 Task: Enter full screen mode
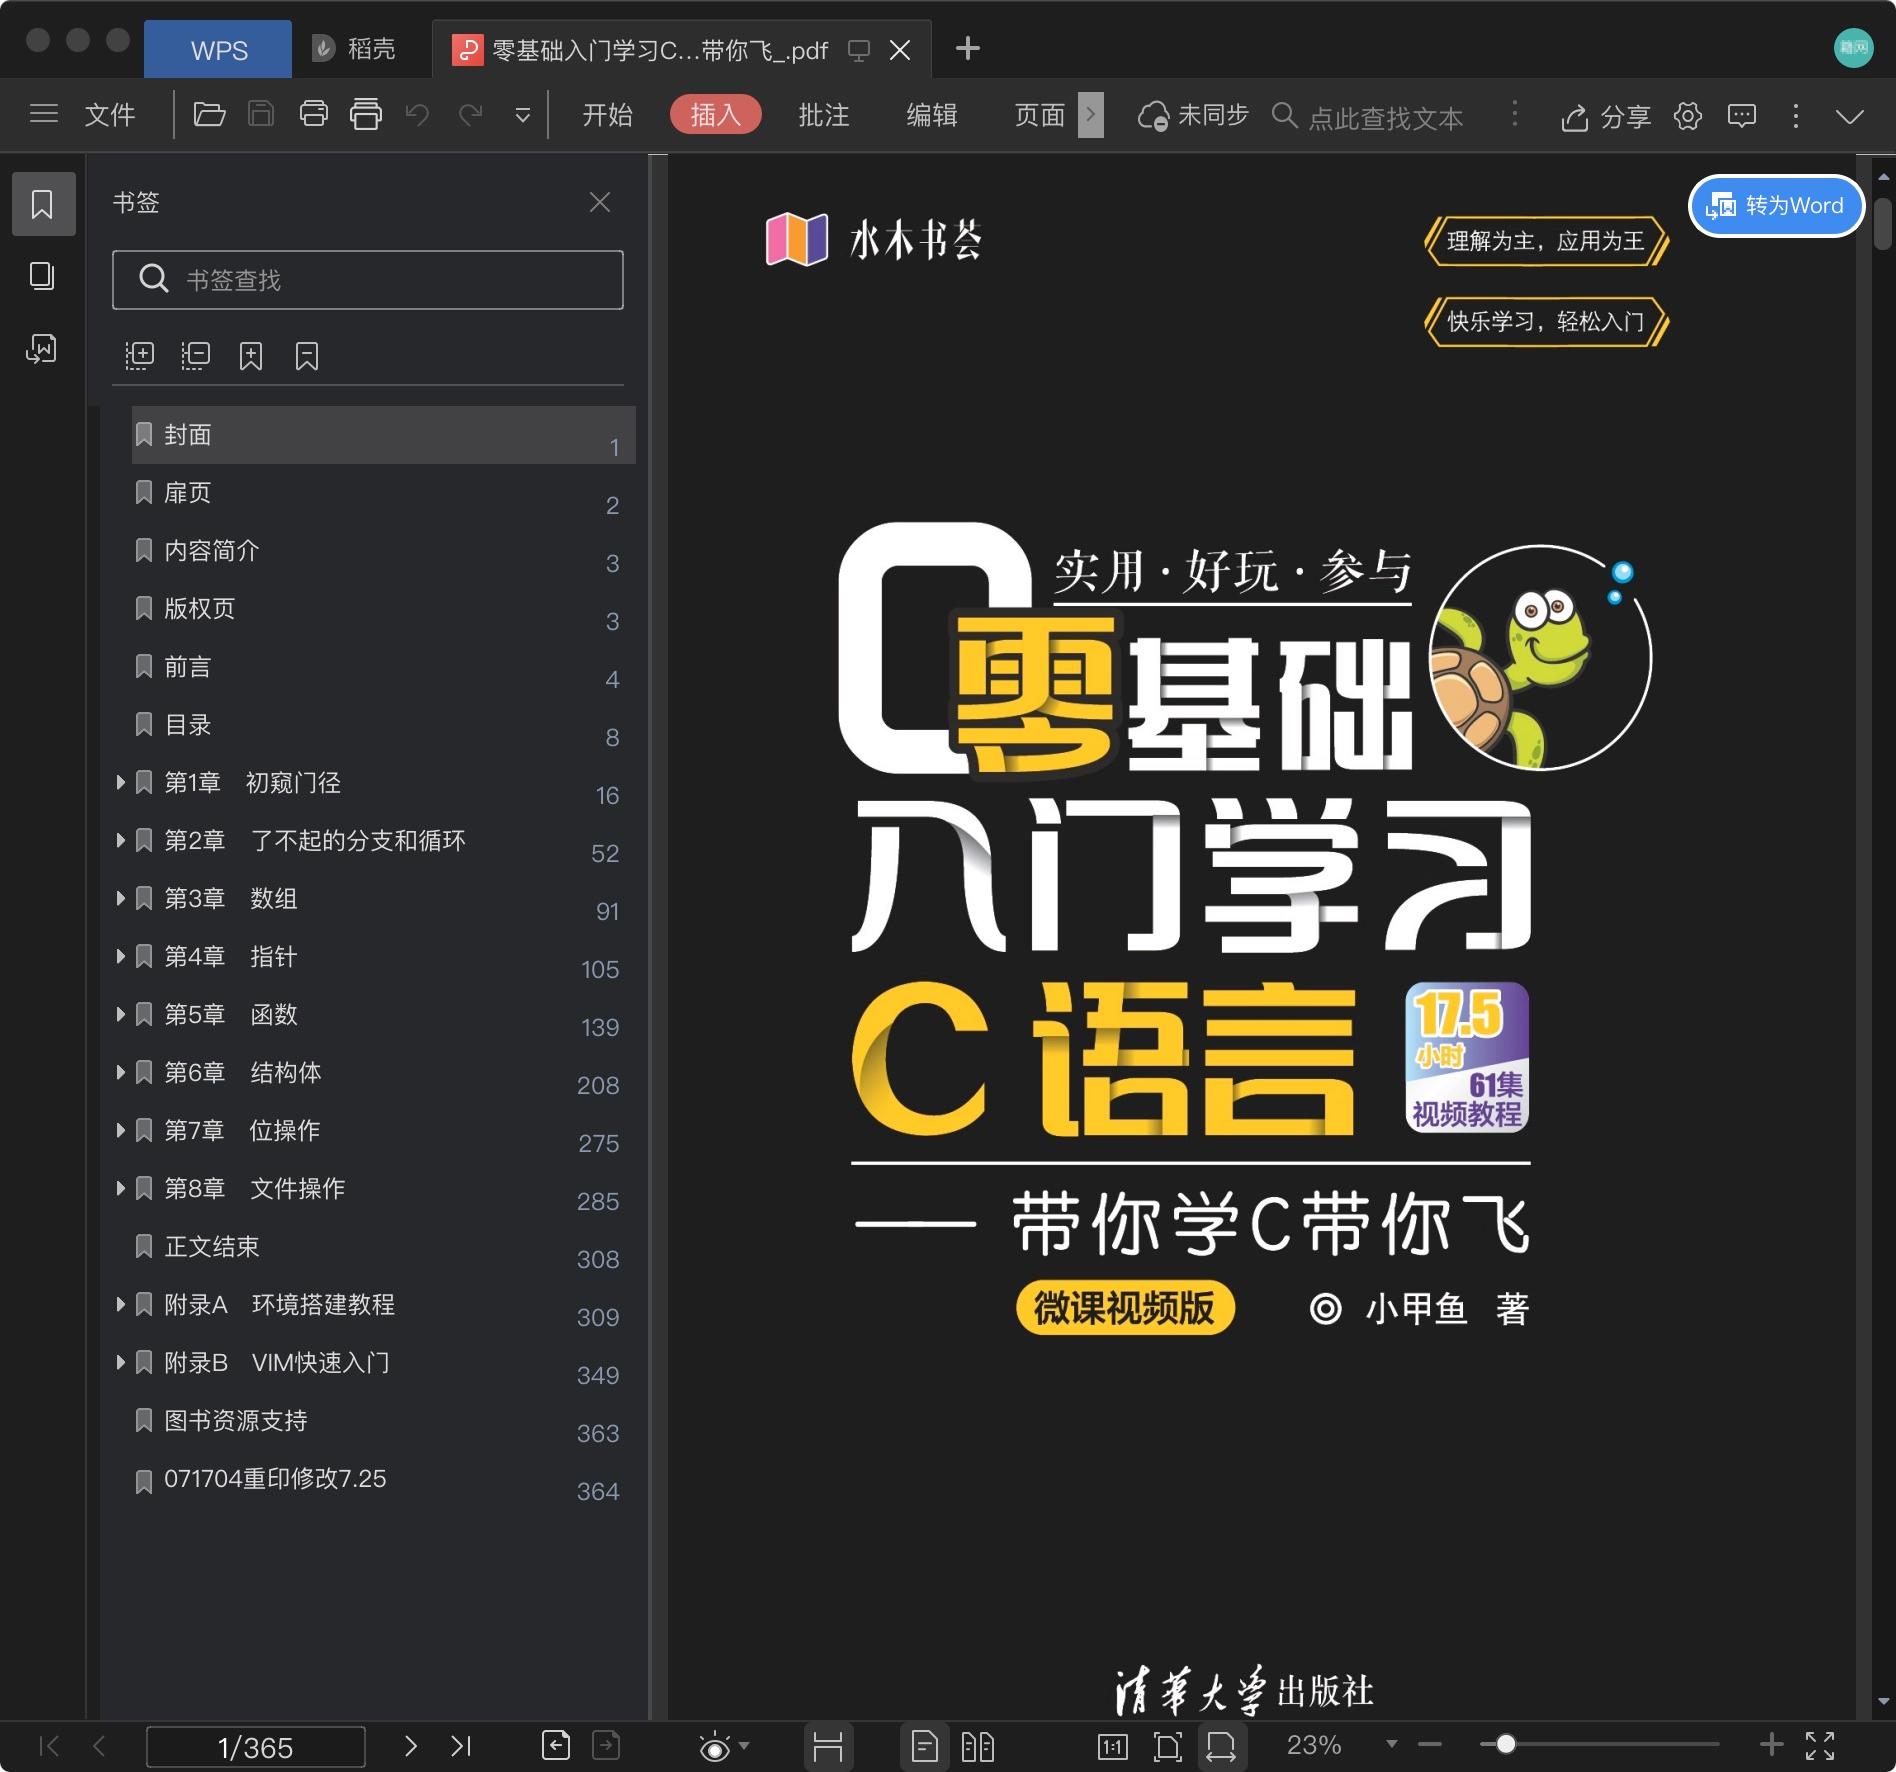coord(1820,1745)
